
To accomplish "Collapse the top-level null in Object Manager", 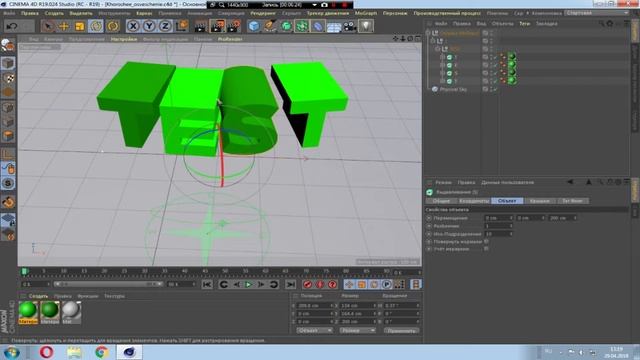I will pos(428,33).
